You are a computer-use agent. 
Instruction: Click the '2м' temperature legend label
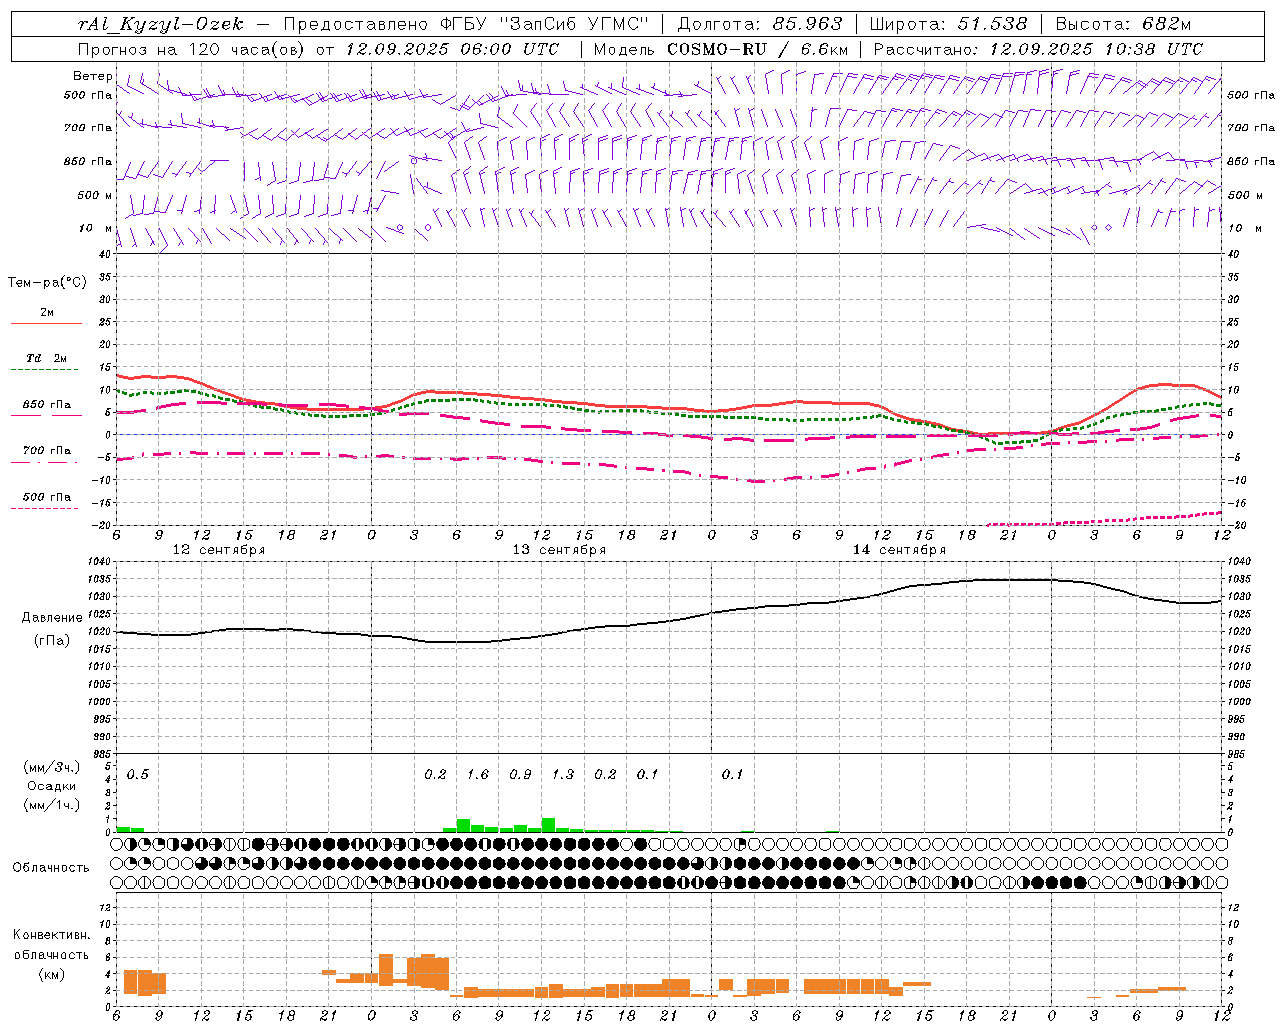click(47, 312)
